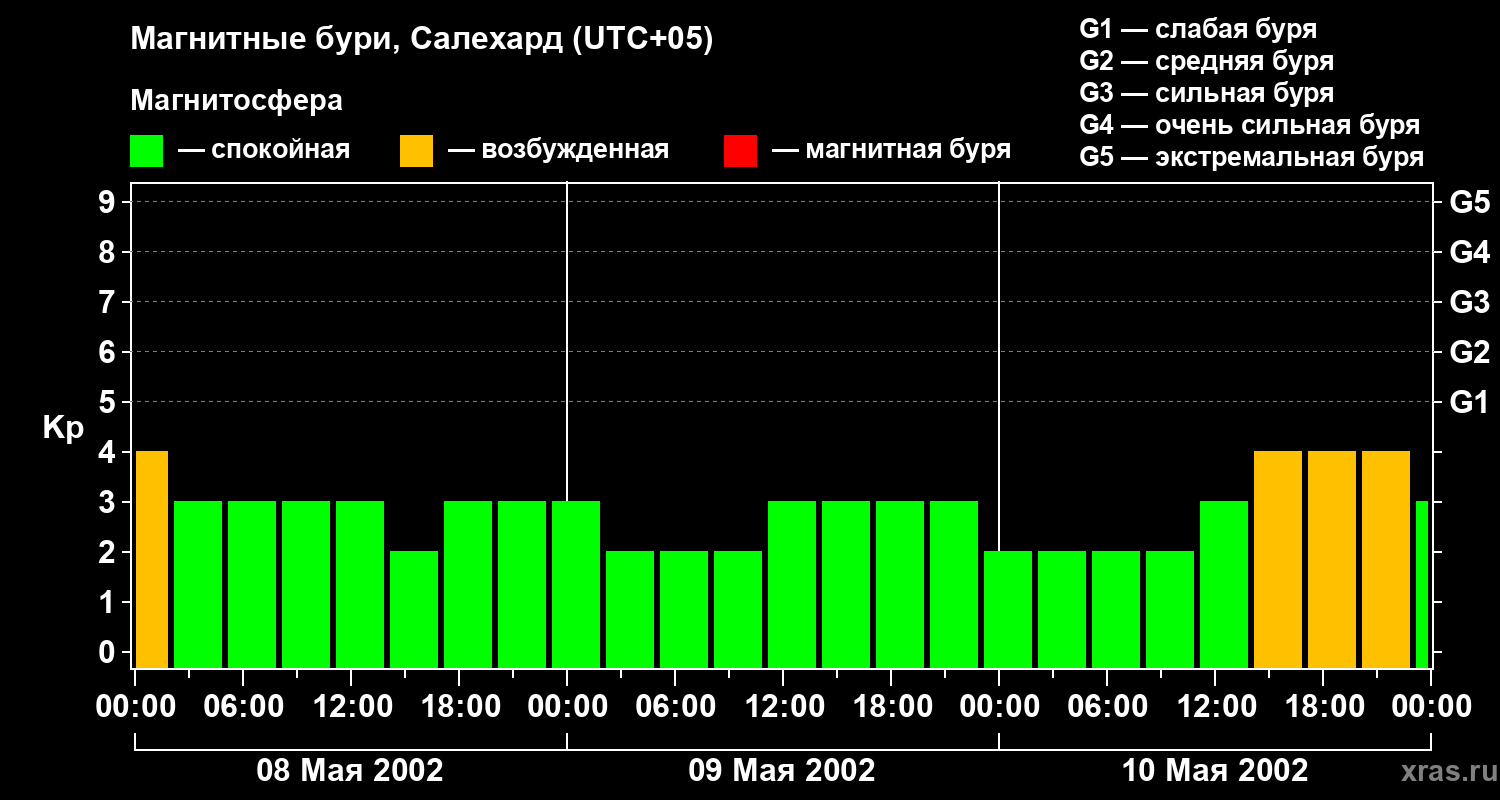
Task: Click the '08 Мая 2002' date label
Action: click(x=350, y=771)
